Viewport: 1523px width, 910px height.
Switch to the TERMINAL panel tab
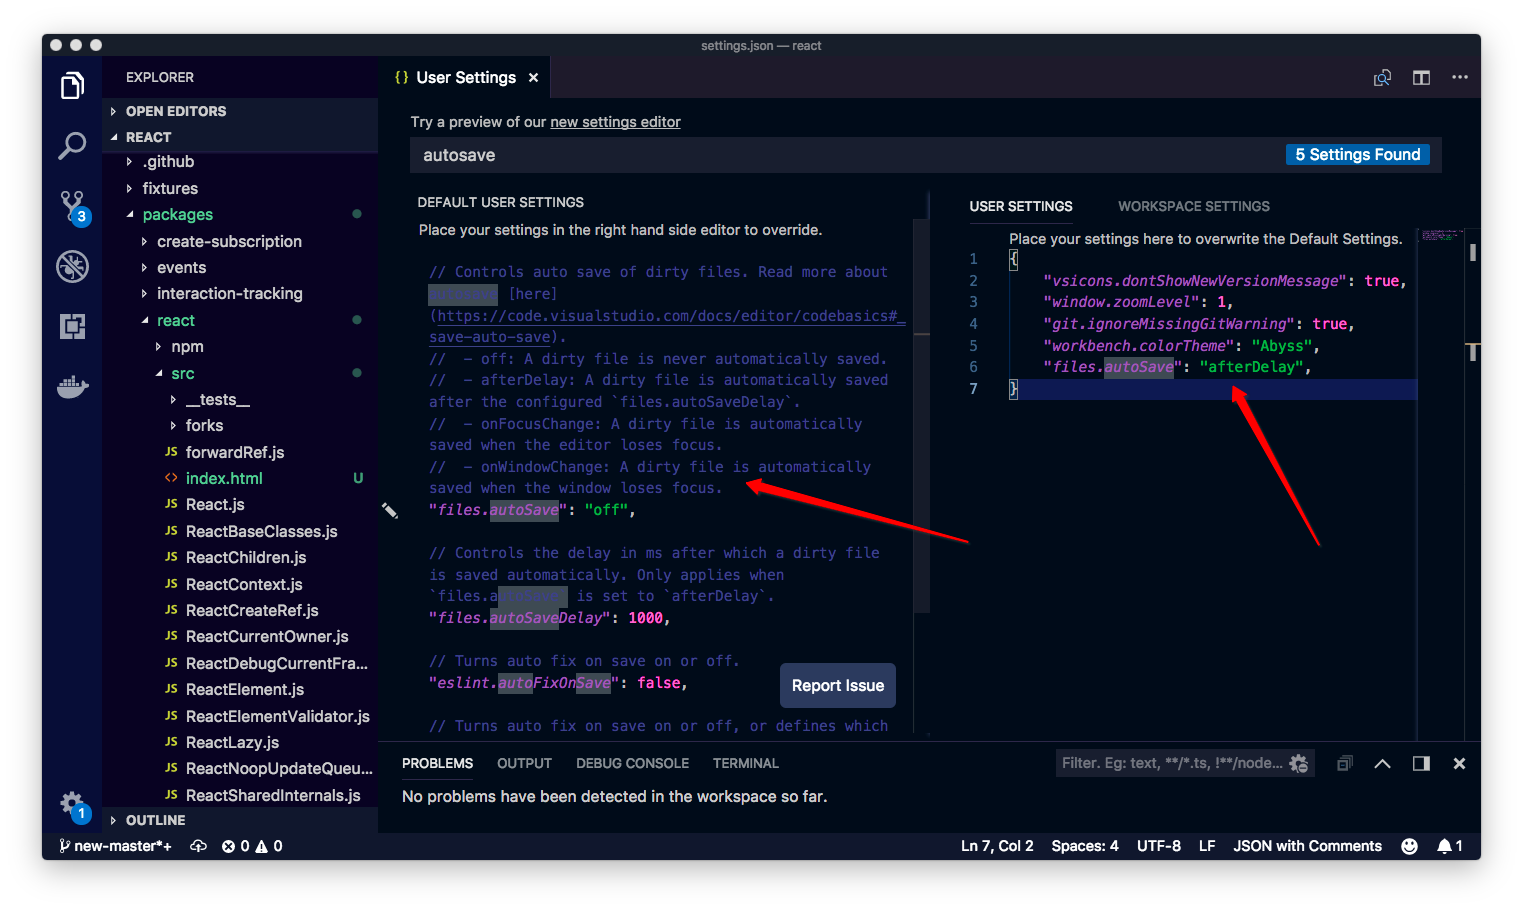(x=745, y=763)
